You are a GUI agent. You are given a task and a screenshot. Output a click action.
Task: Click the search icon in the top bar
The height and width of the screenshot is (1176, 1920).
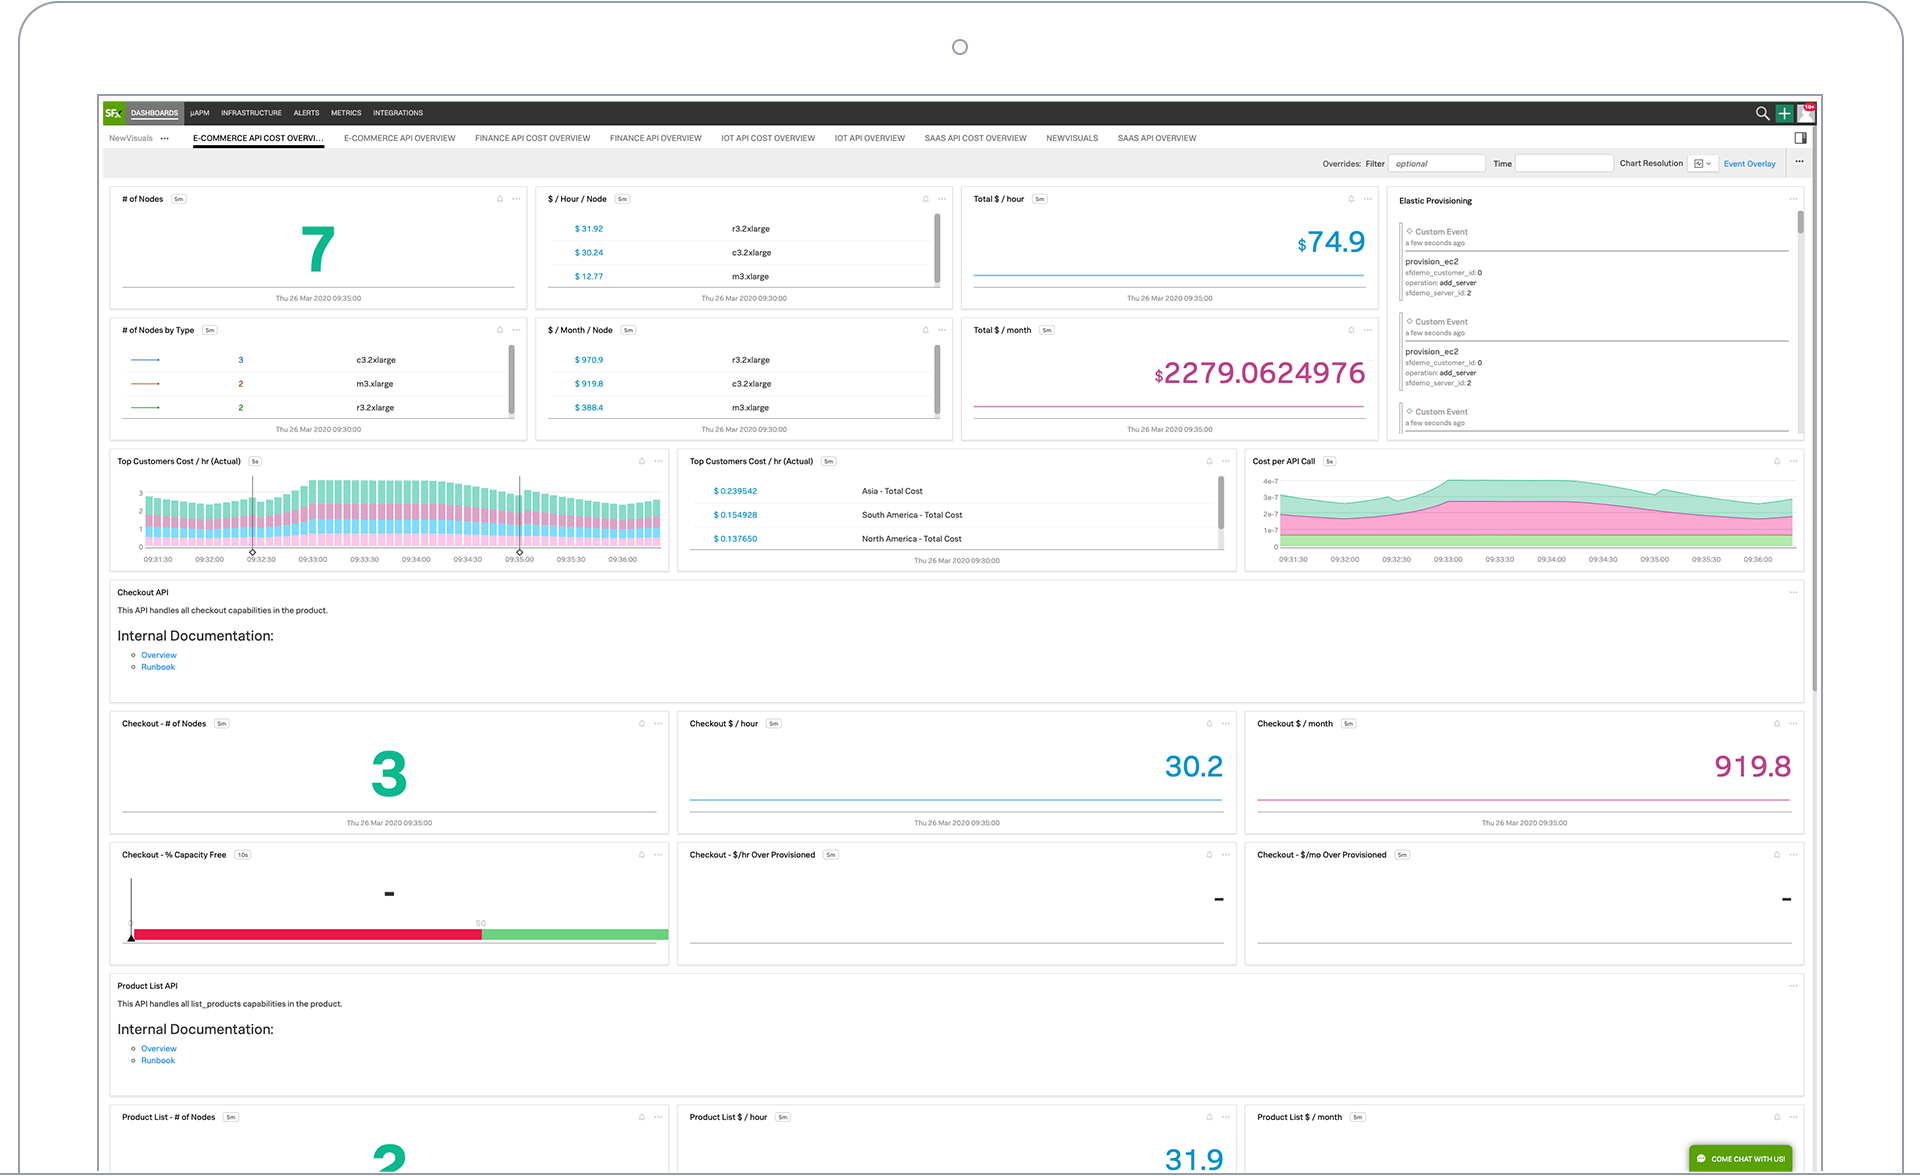tap(1760, 112)
